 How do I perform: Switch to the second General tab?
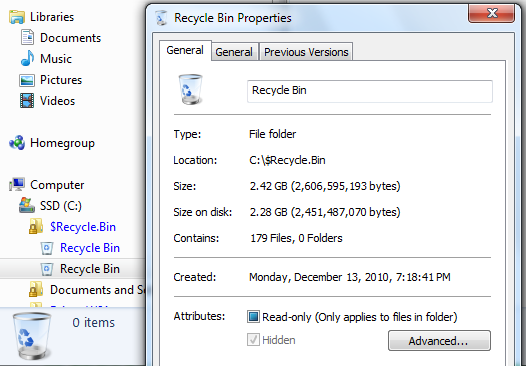[234, 52]
